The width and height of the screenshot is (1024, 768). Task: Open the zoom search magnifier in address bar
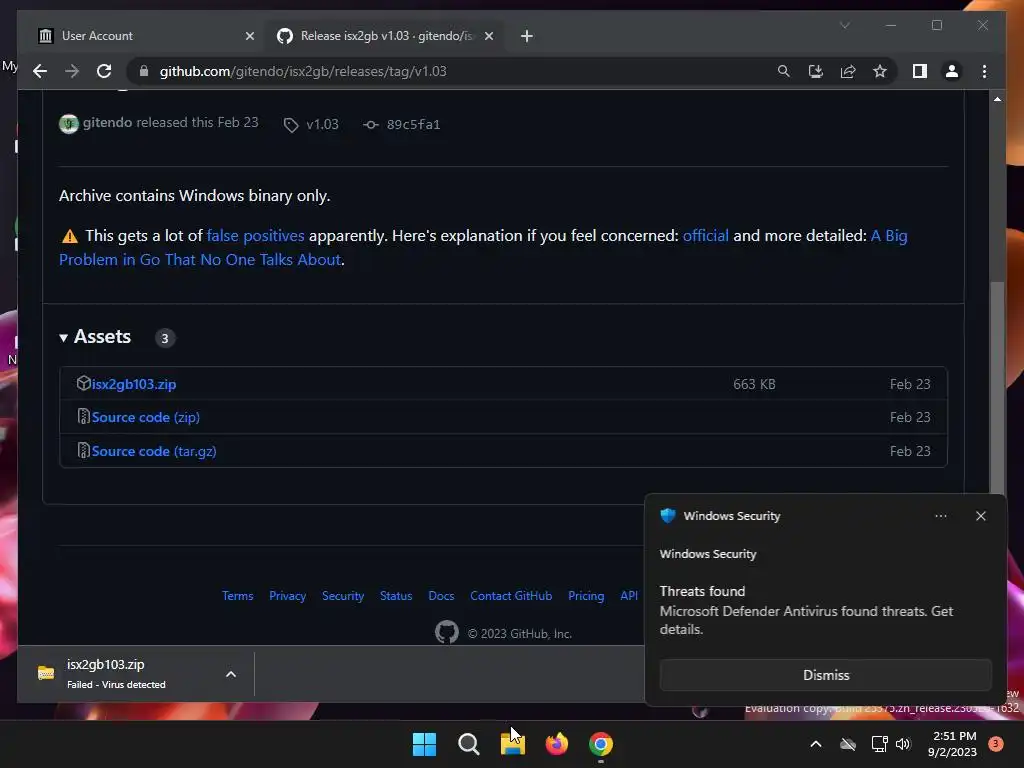pos(784,71)
